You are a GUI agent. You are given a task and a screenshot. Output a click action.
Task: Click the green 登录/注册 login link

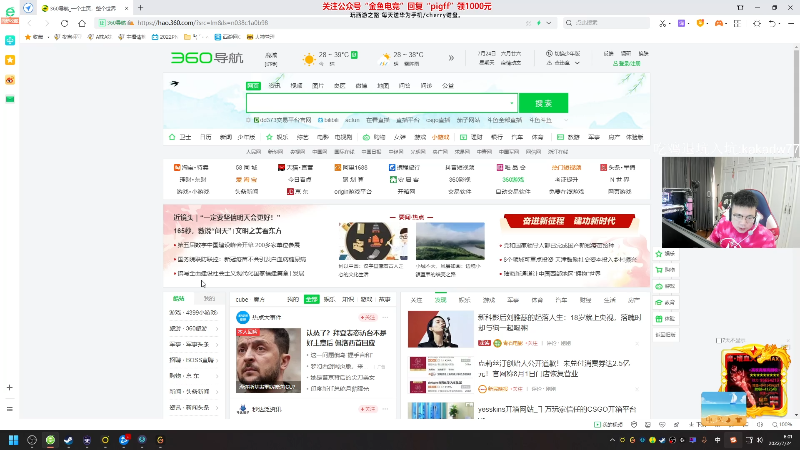click(626, 64)
